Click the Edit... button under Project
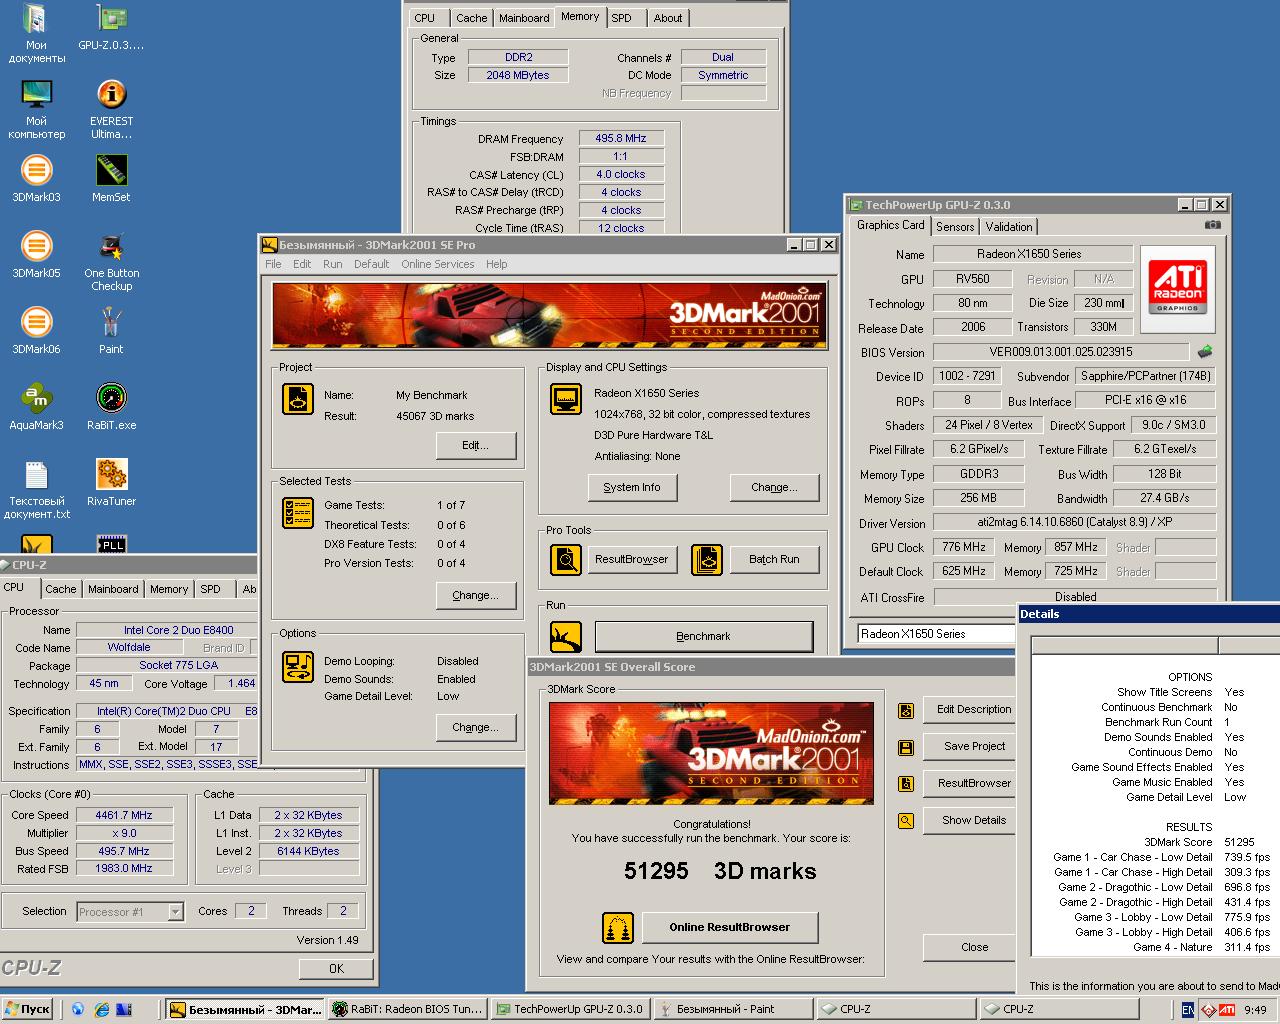1280x1024 pixels. point(476,445)
